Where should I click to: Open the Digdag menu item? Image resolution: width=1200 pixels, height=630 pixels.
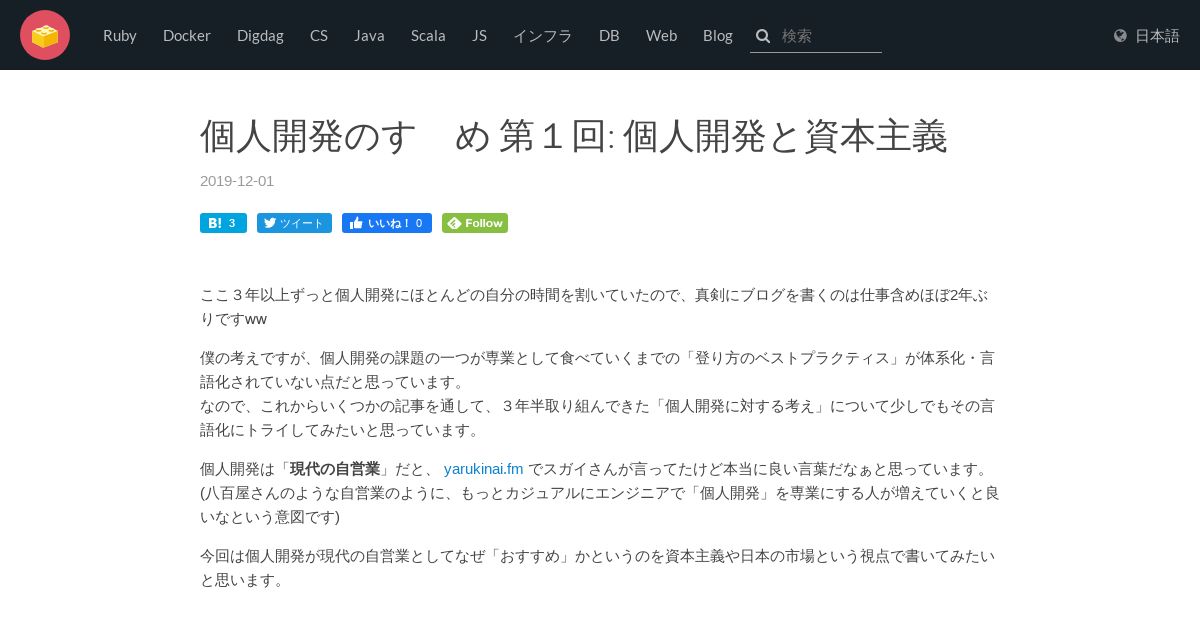260,35
